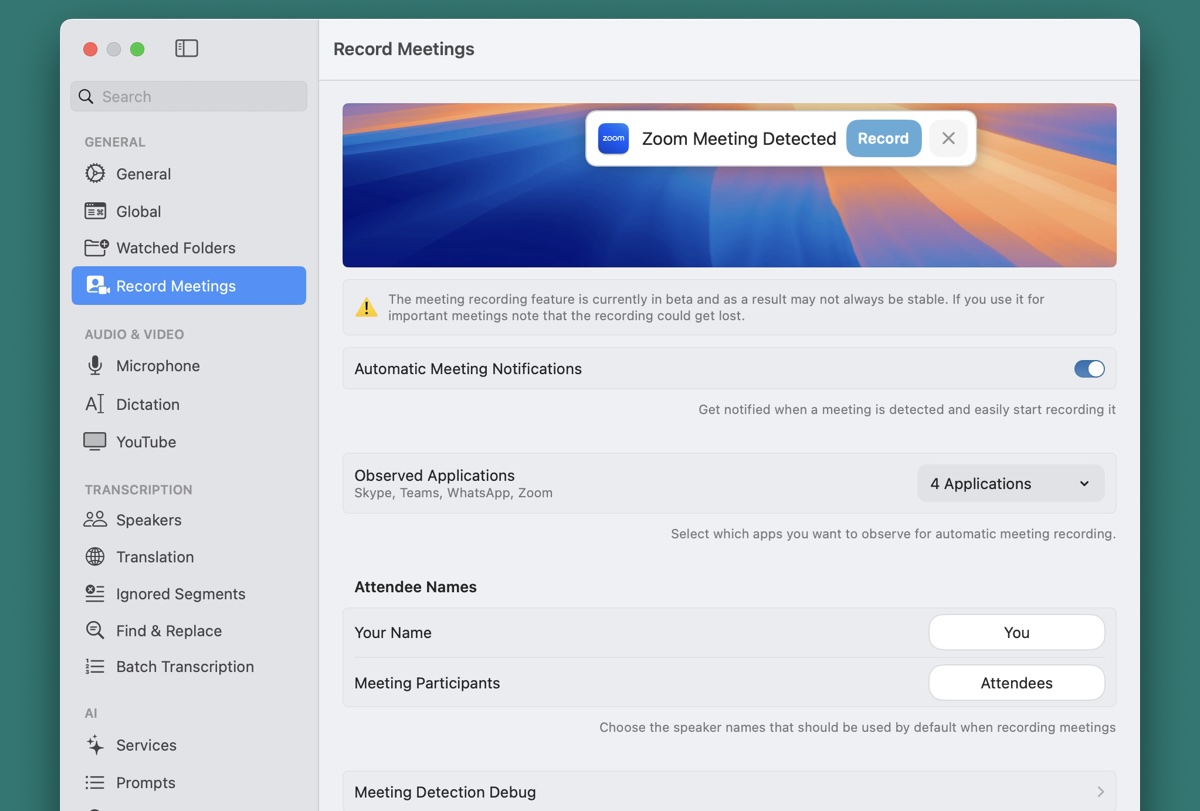Click the Translation sidebar label
The width and height of the screenshot is (1200, 811).
click(x=155, y=557)
